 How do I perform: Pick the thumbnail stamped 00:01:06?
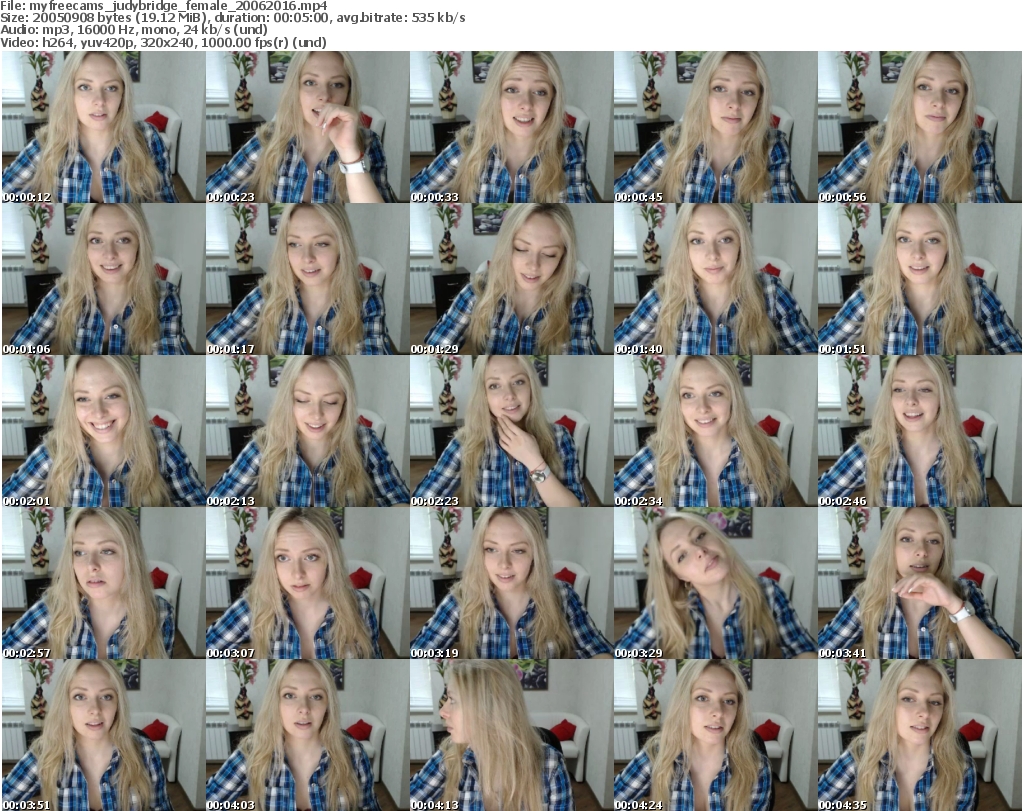[x=104, y=279]
